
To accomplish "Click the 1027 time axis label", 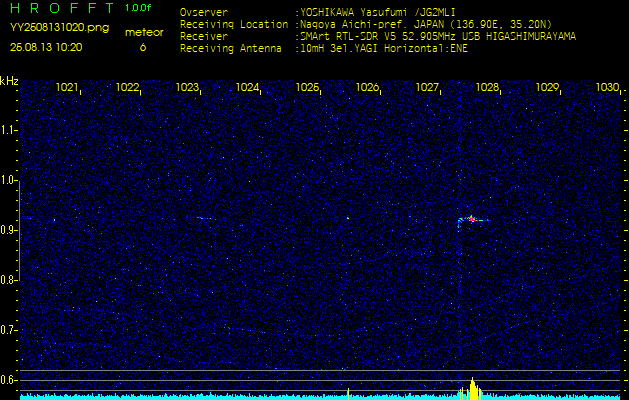I will pyautogui.click(x=427, y=87).
